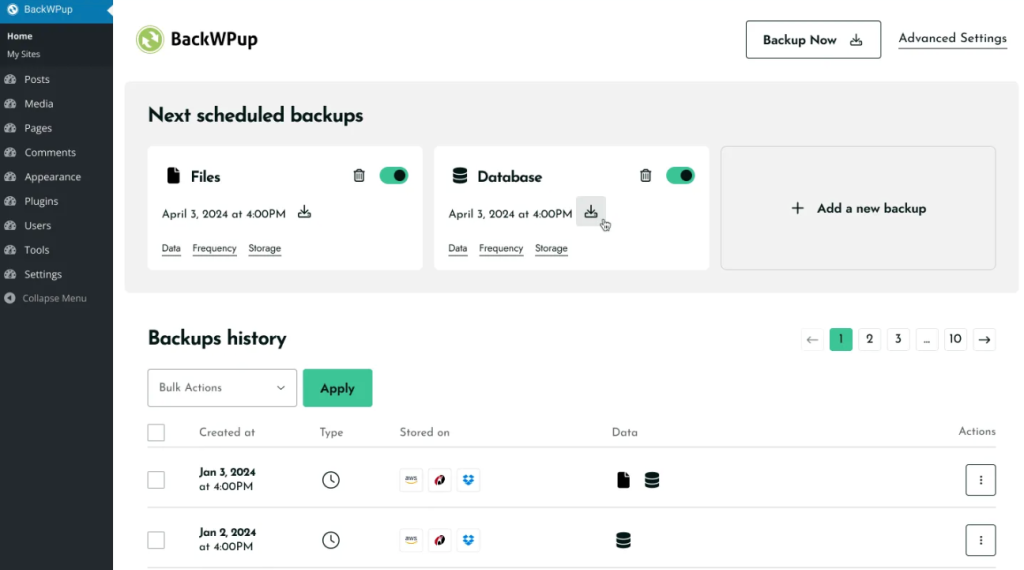Go to history page 10

point(955,339)
